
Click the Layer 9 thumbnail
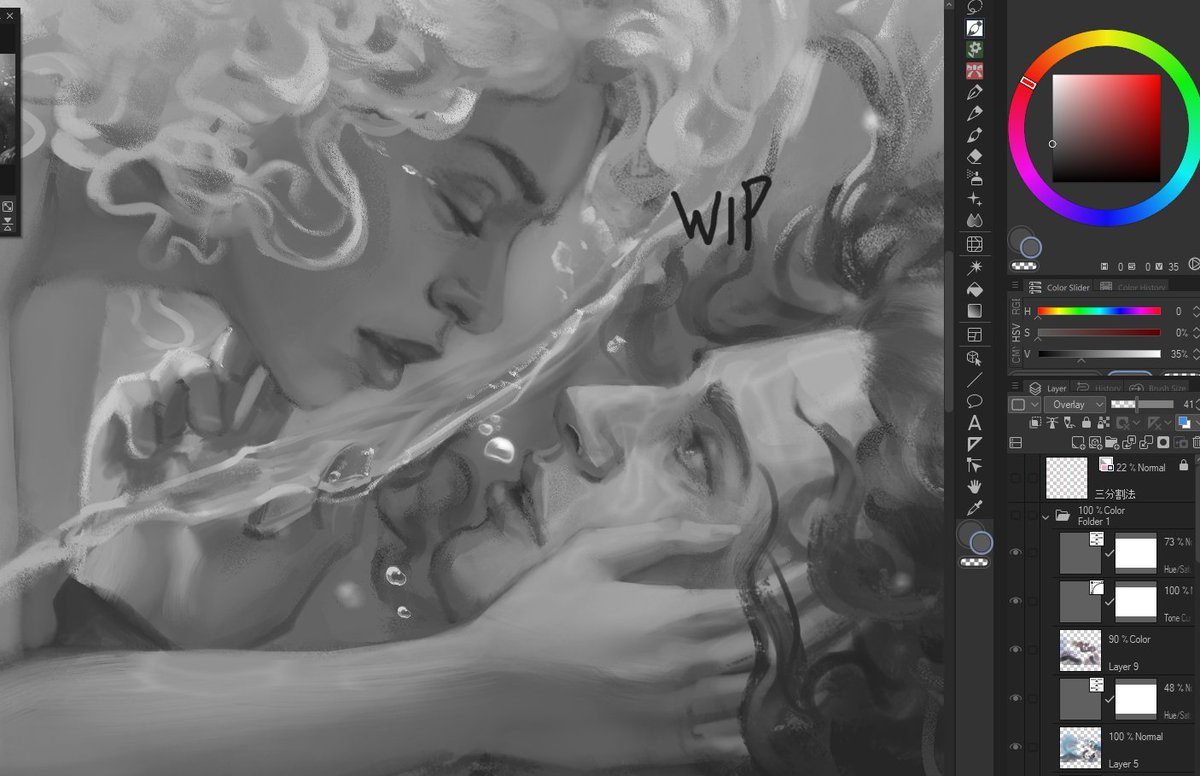[1080, 650]
